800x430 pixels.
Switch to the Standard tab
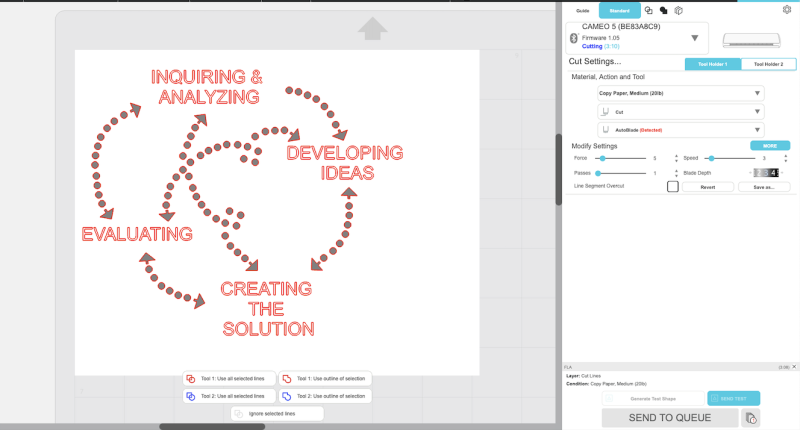619,10
